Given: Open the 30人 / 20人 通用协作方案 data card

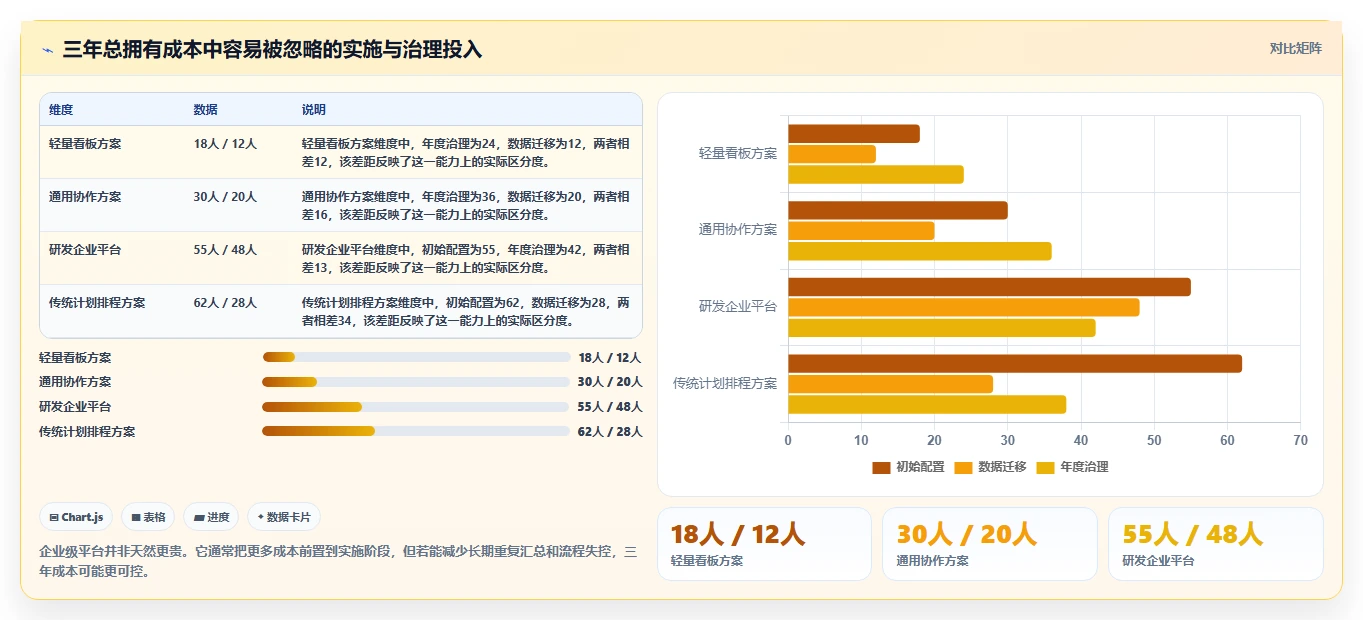Looking at the screenshot, I should point(990,544).
